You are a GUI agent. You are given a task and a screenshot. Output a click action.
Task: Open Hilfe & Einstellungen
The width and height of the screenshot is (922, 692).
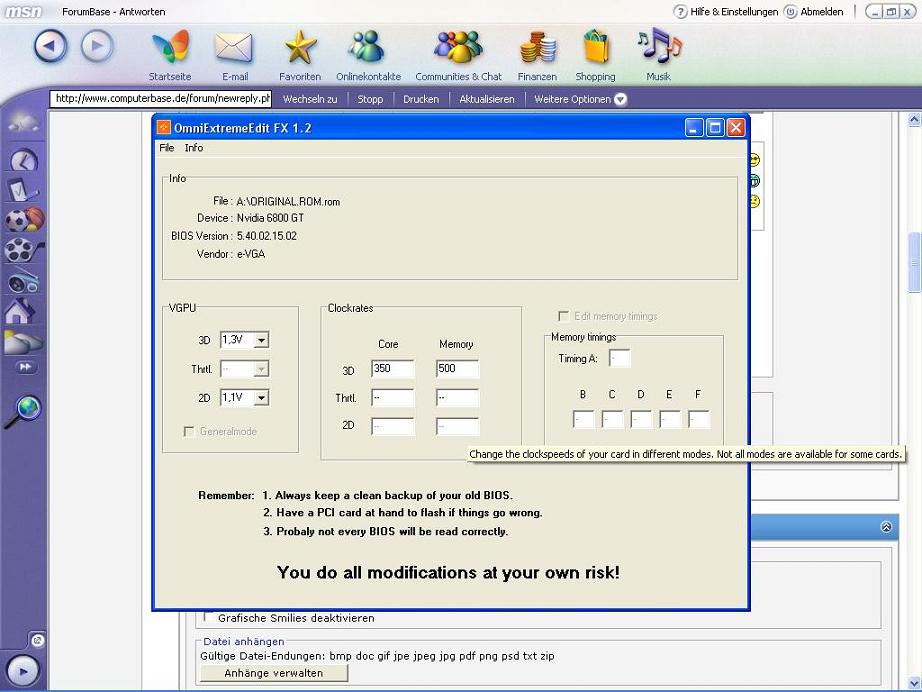tap(726, 12)
